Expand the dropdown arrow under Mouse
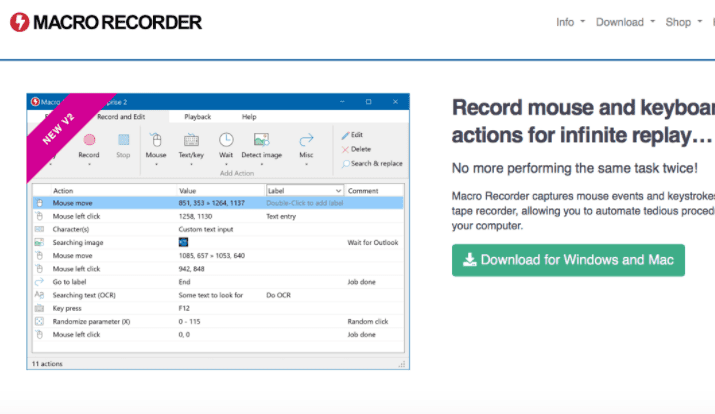This screenshot has width=715, height=414. pos(156,165)
